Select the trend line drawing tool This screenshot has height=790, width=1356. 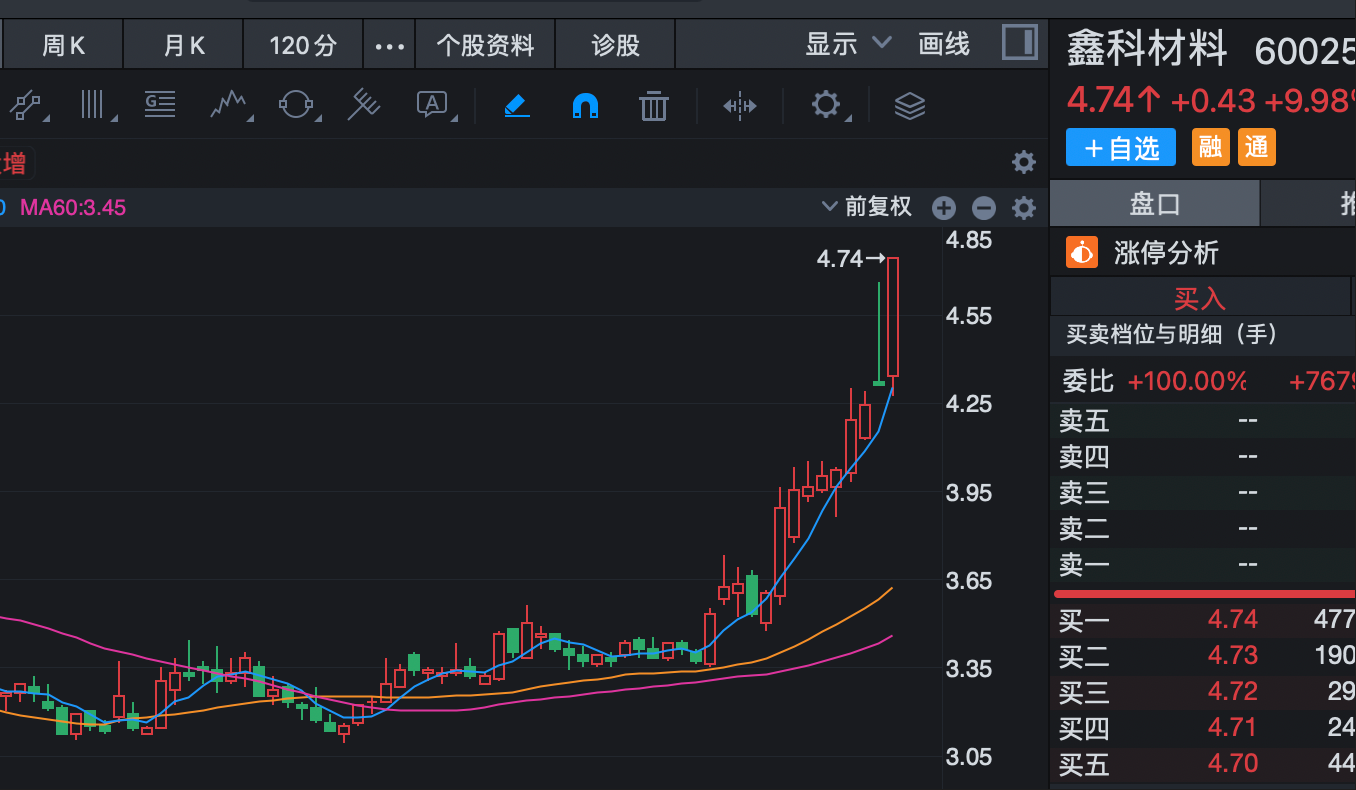point(27,104)
